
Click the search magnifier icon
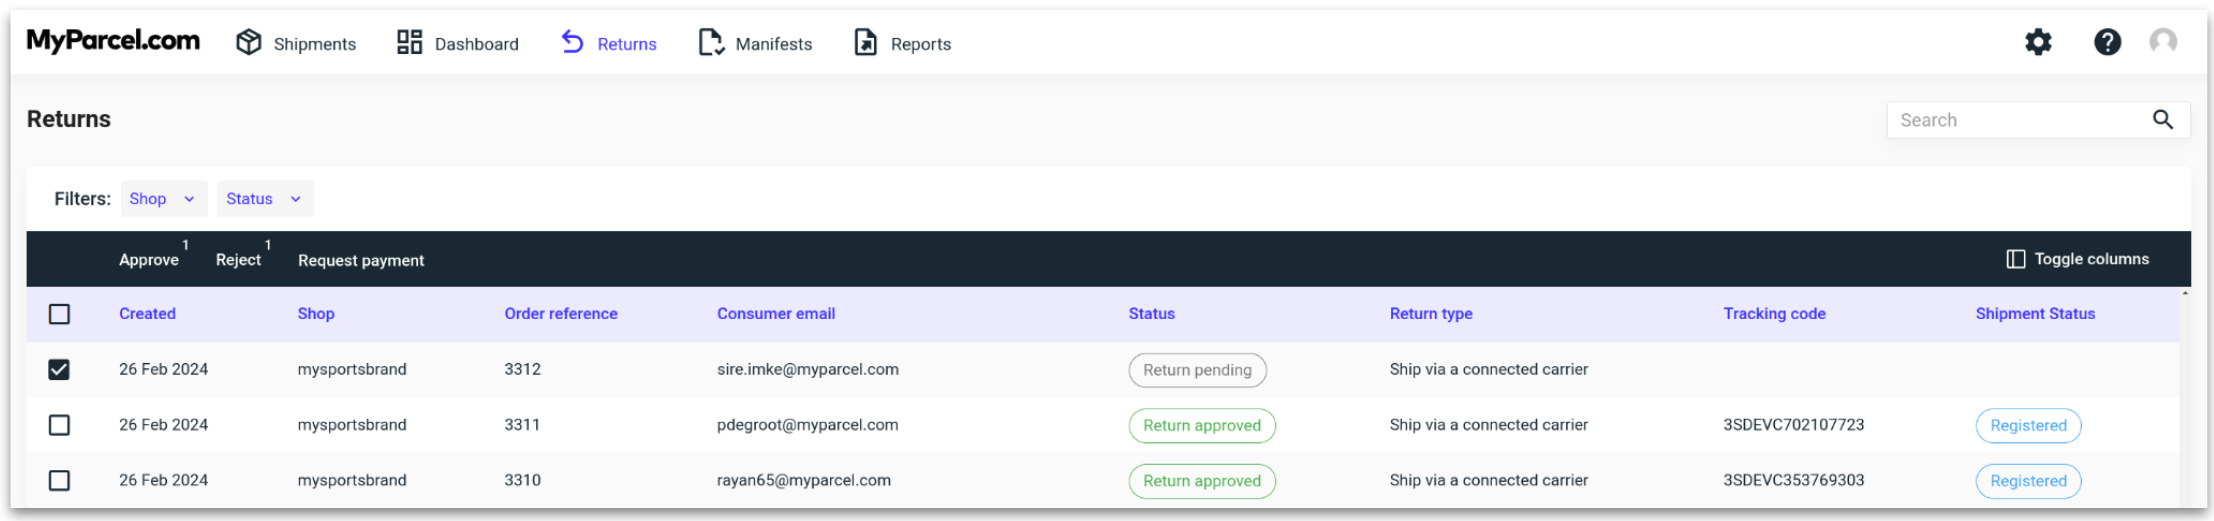click(2163, 120)
